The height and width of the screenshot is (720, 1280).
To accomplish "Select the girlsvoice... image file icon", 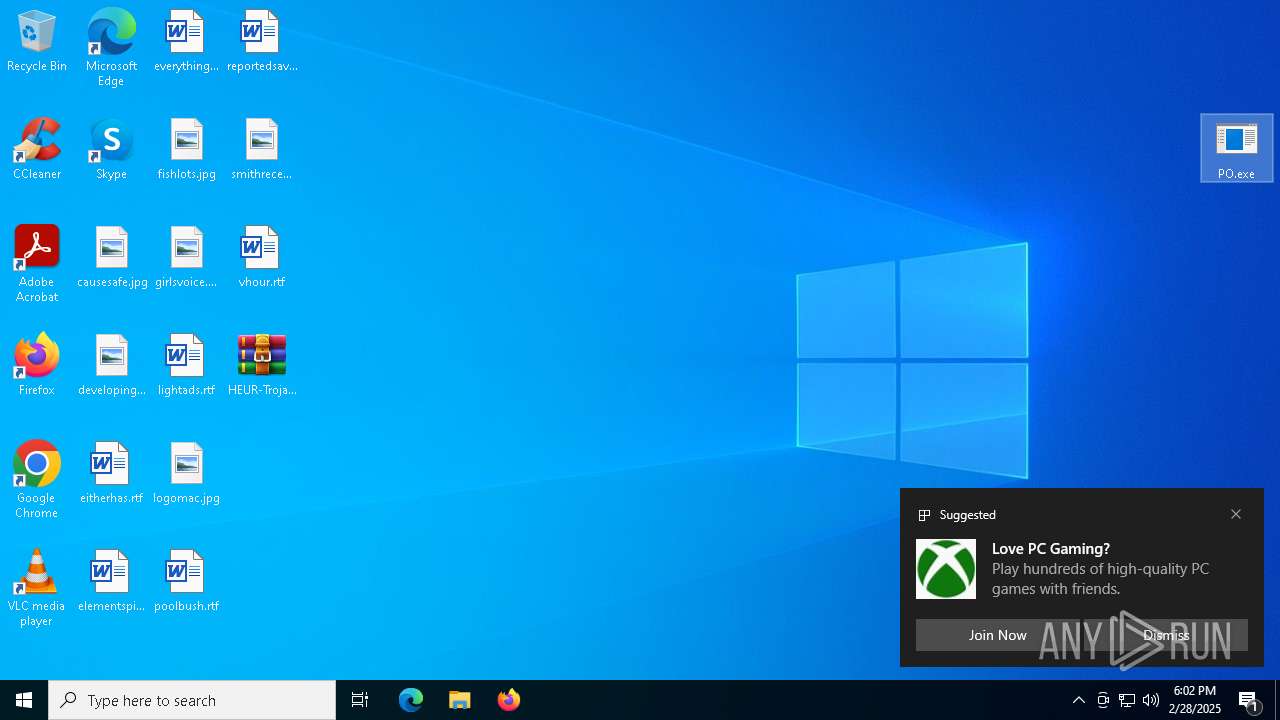I will [x=186, y=258].
